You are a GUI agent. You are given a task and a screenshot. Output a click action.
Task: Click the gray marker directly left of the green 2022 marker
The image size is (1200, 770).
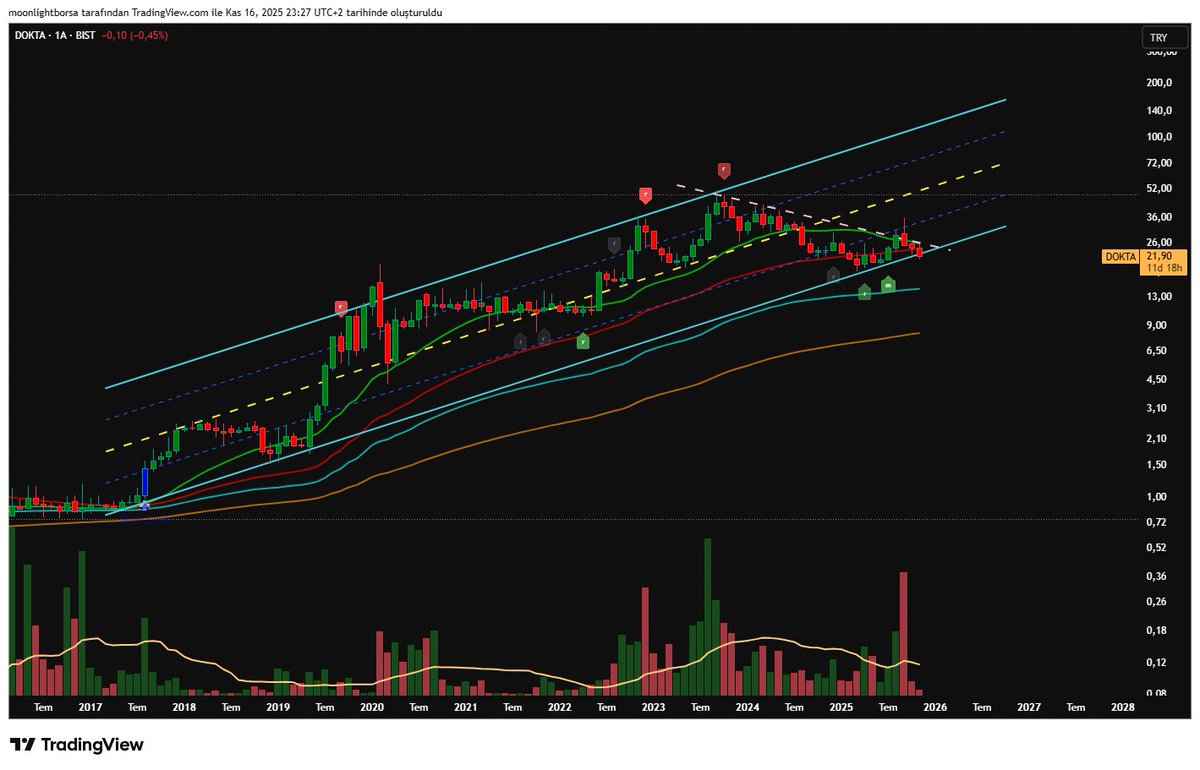(x=543, y=339)
